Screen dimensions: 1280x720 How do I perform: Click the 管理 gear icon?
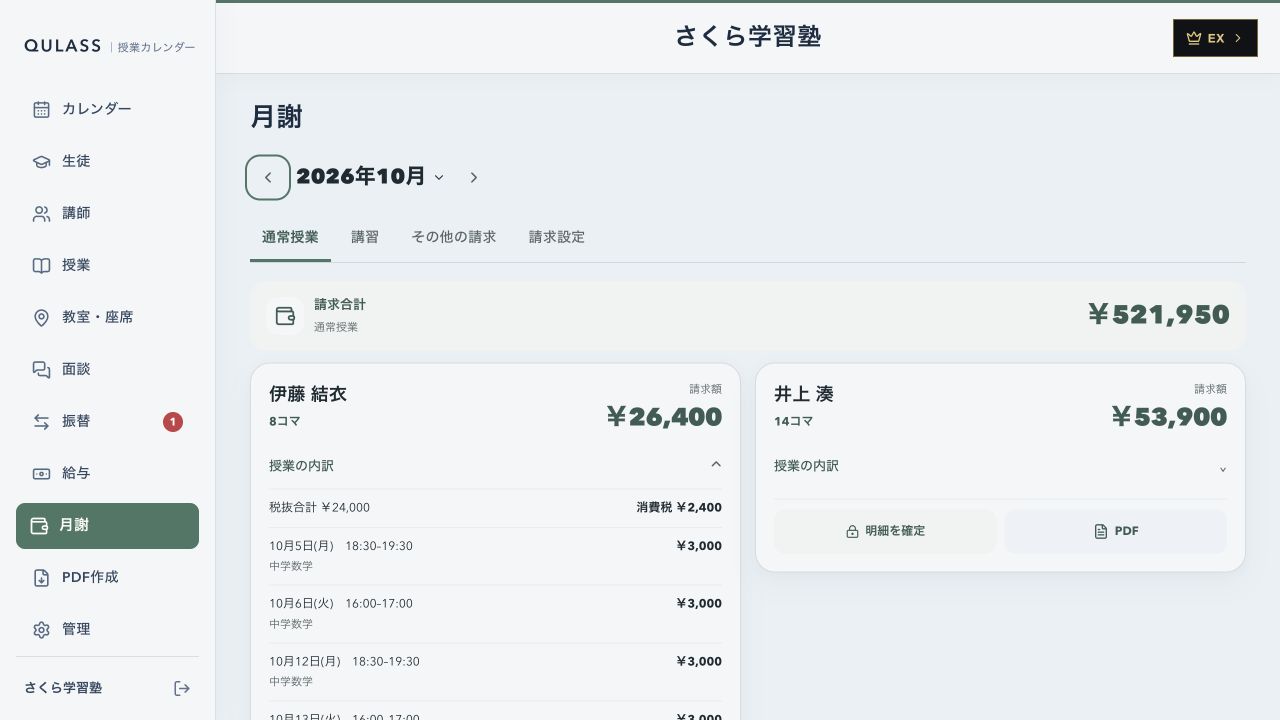click(x=41, y=629)
